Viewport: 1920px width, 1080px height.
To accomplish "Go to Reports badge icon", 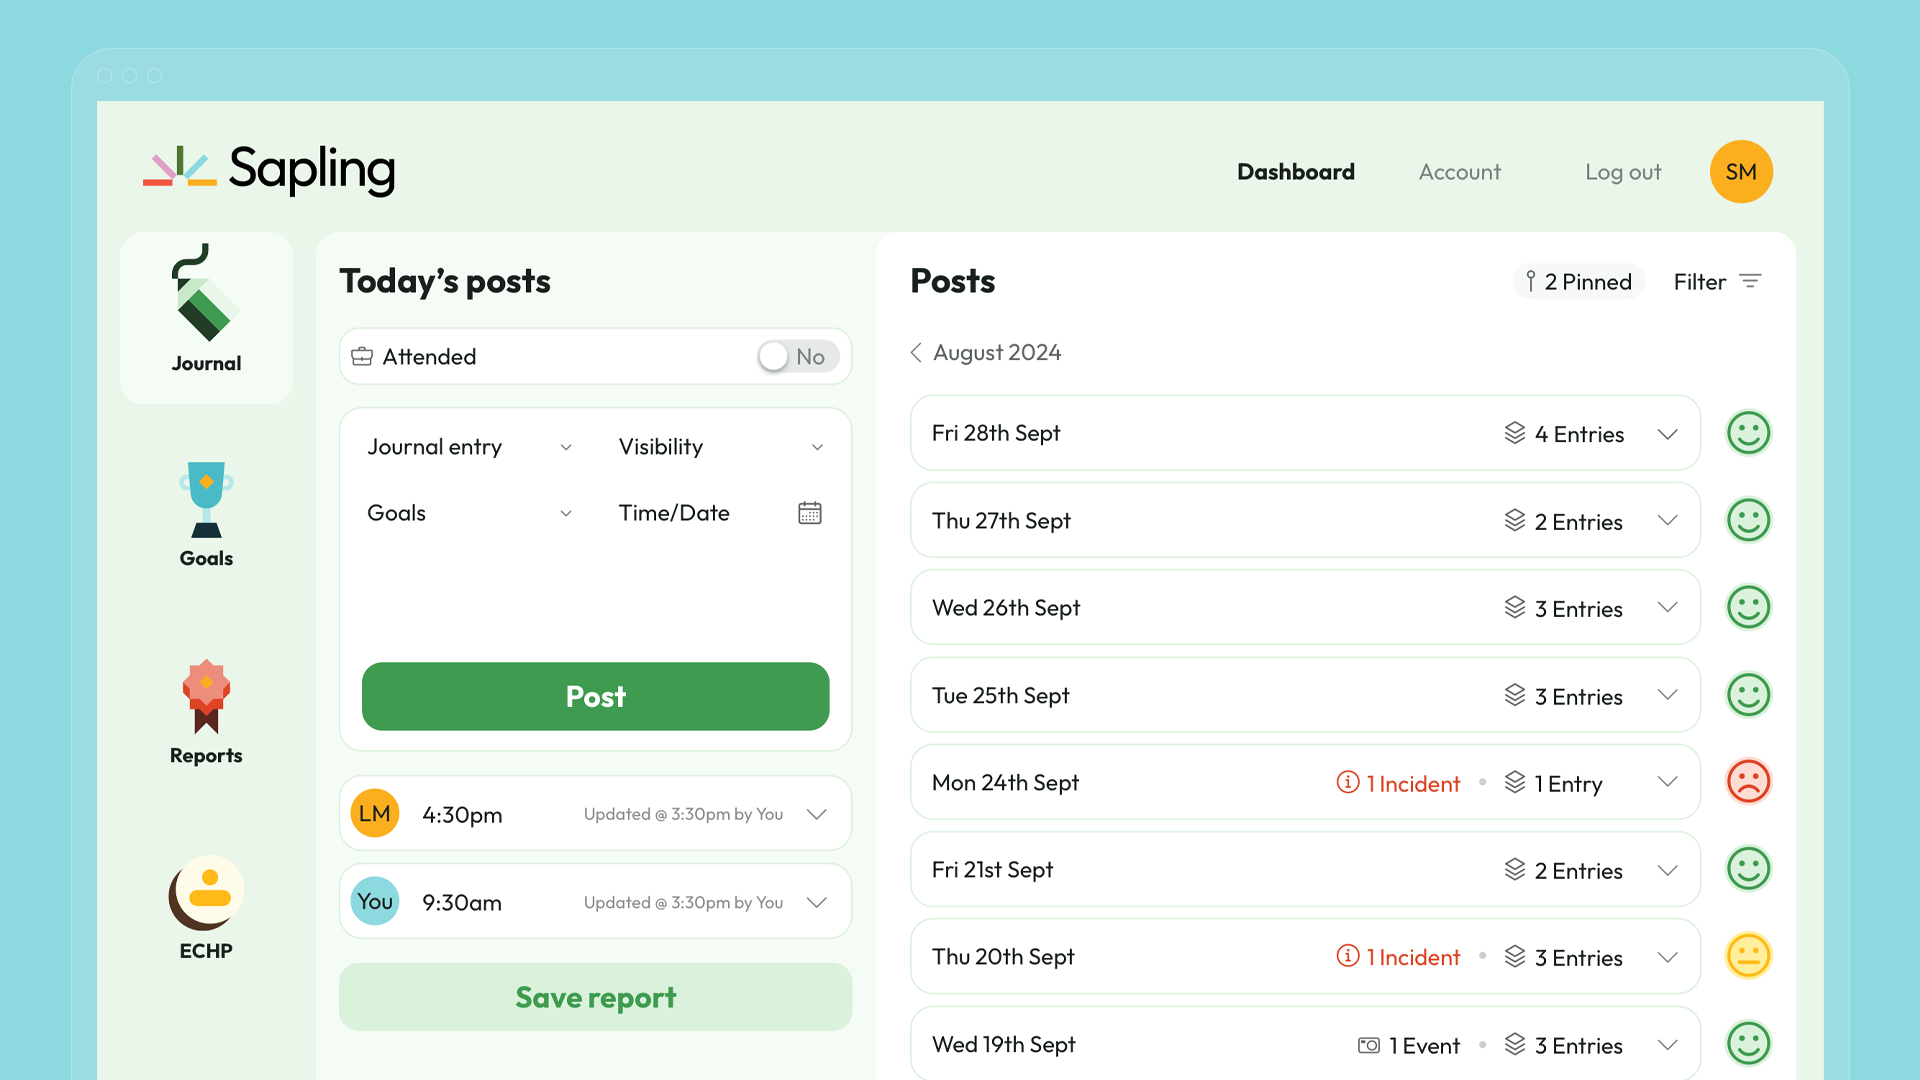I will tap(206, 697).
